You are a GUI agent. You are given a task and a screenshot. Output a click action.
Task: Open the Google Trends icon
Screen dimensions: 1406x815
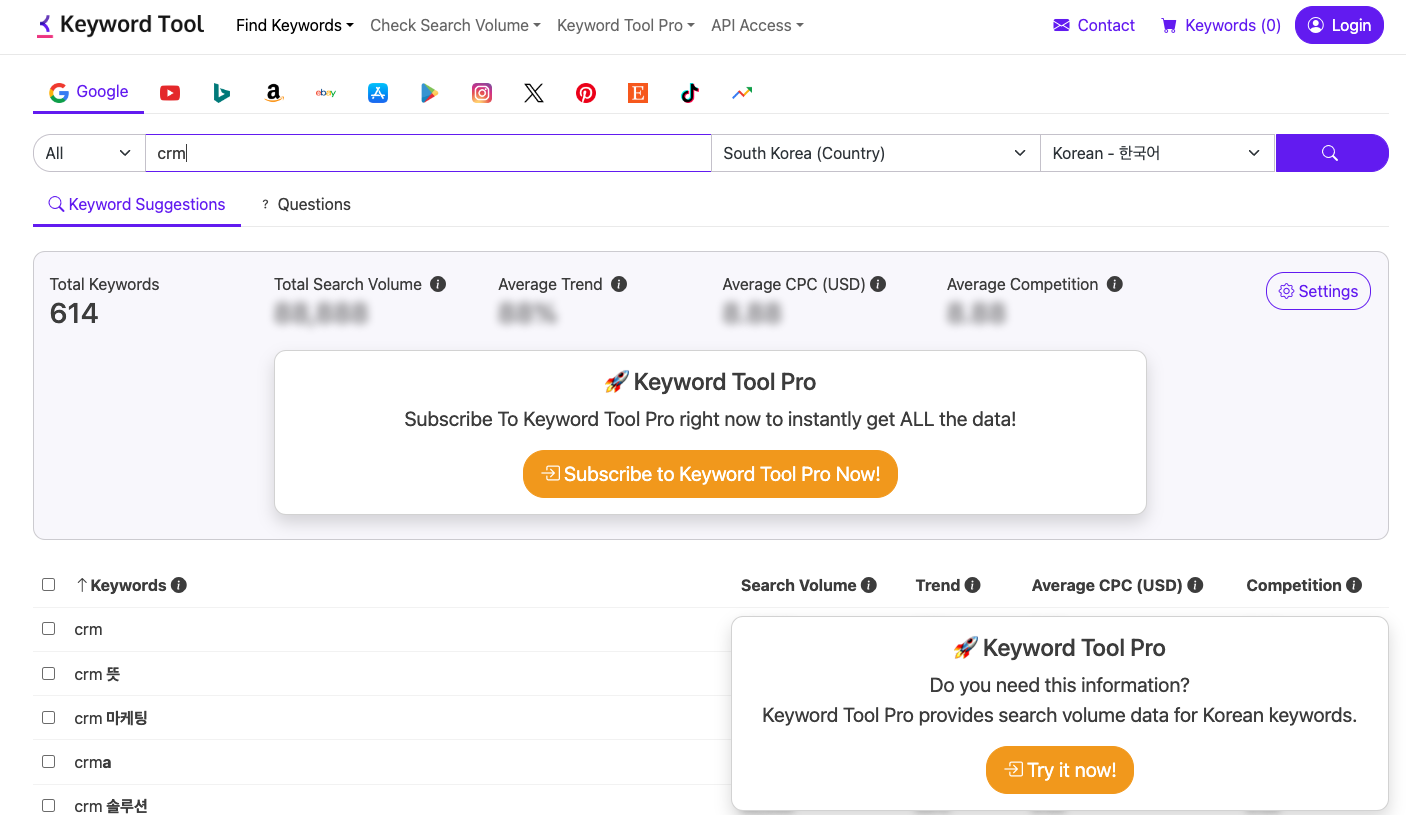point(742,92)
